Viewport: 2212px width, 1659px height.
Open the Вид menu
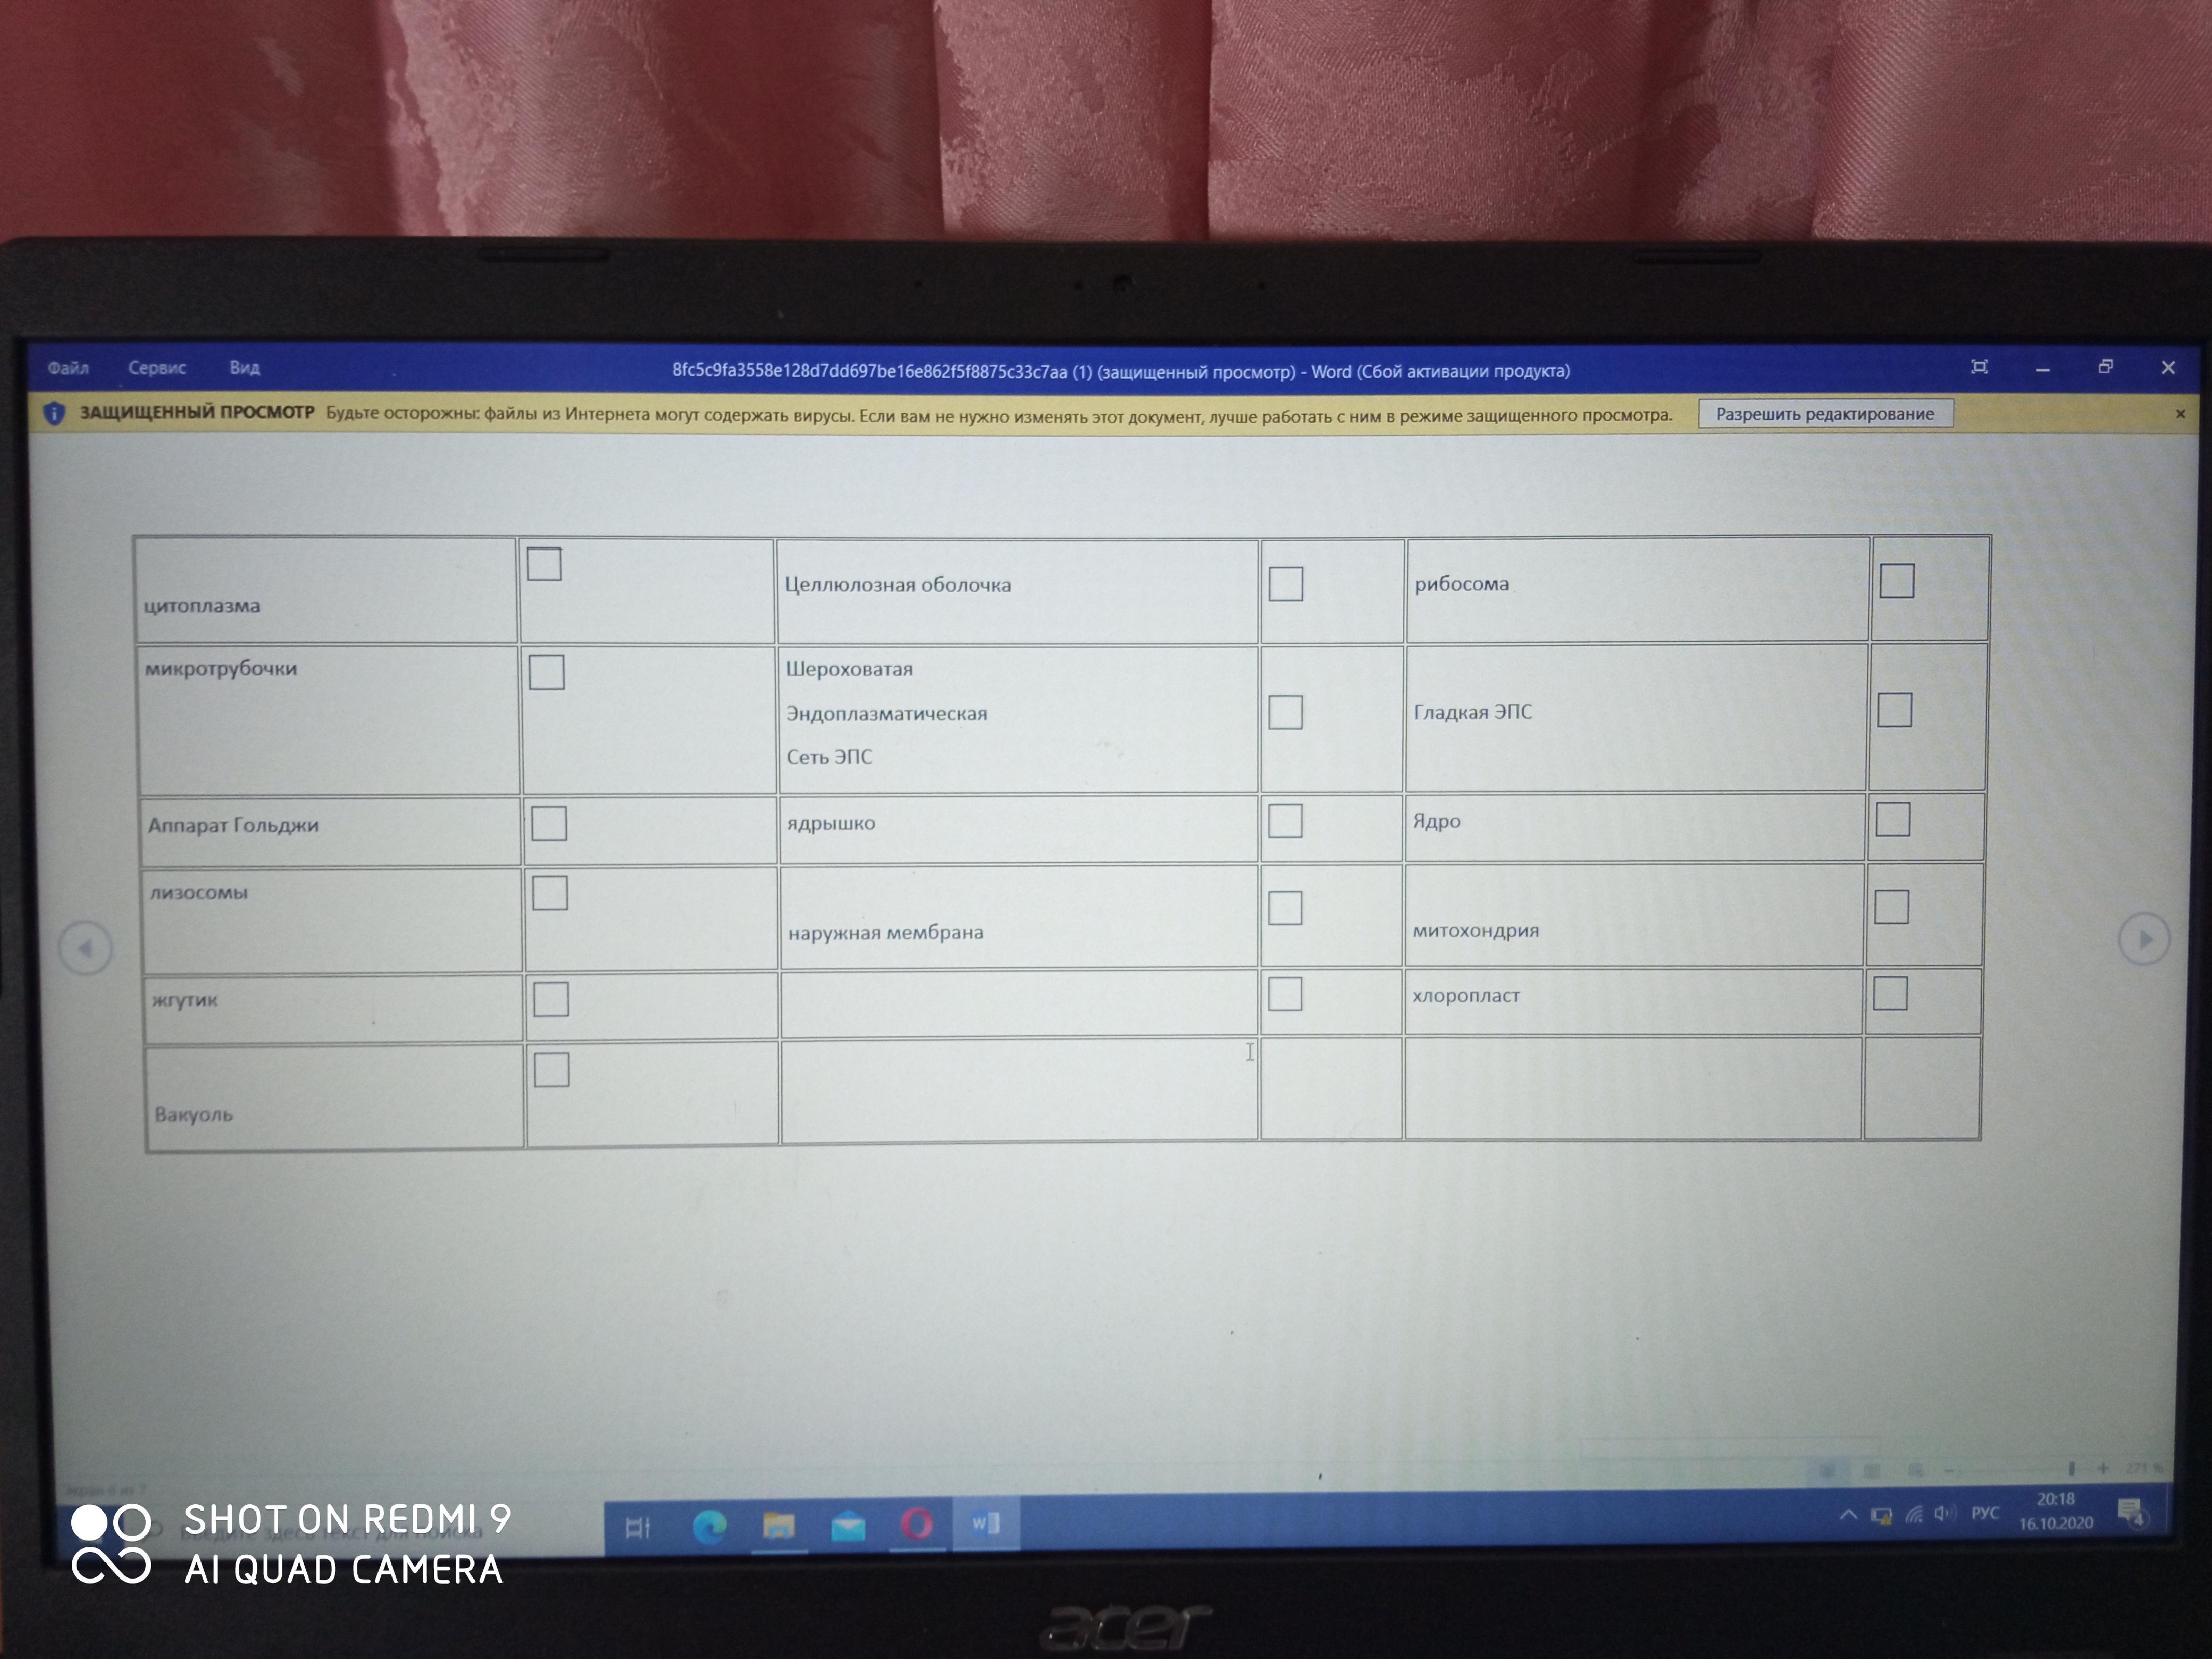click(x=244, y=368)
